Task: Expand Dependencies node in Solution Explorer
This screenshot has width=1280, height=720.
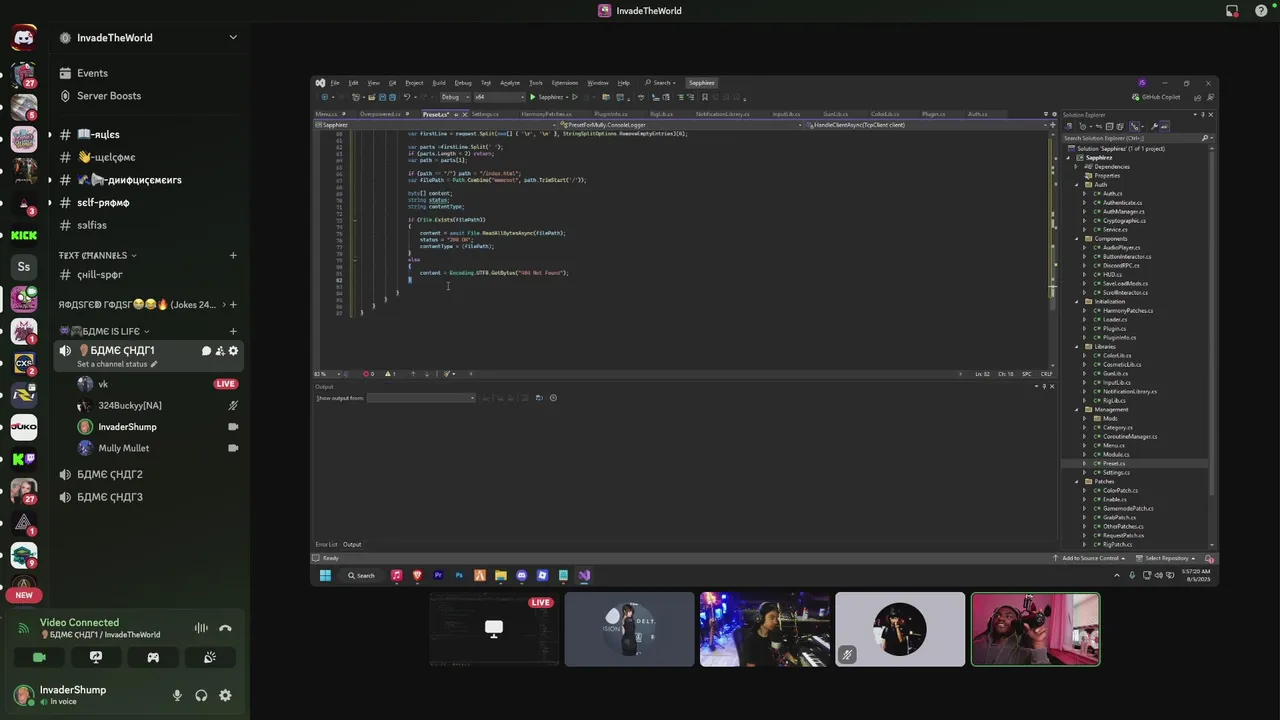Action: point(1077,167)
